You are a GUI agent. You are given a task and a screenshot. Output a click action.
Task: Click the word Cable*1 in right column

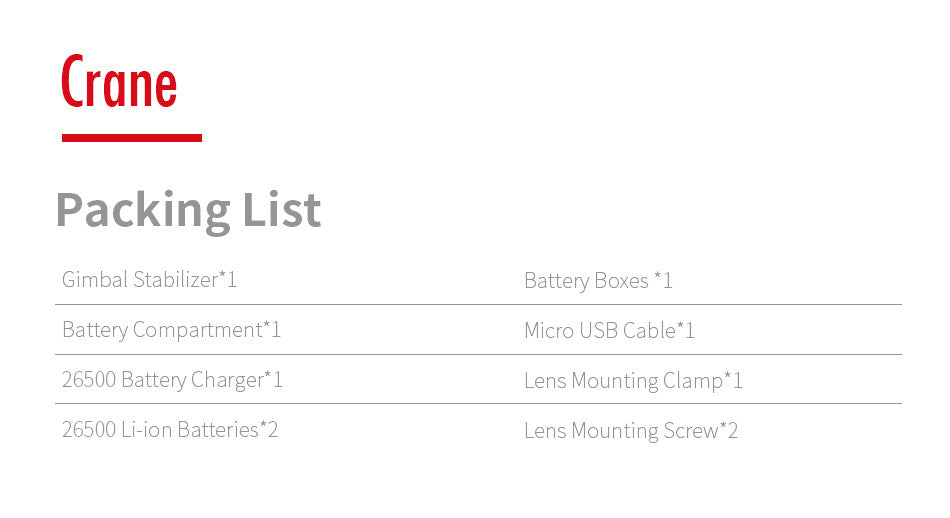(x=659, y=330)
